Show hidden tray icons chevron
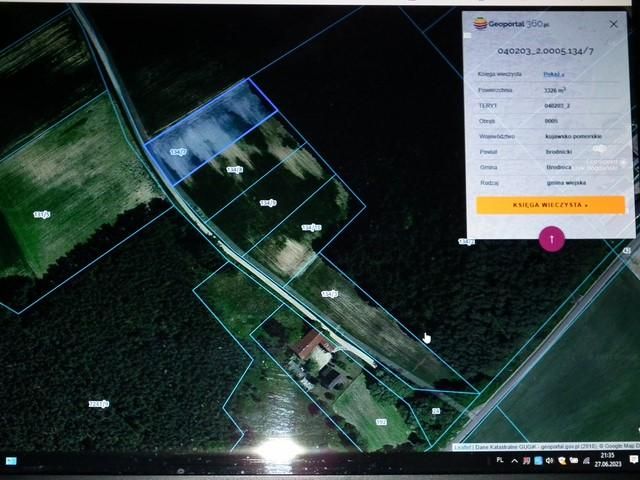 click(x=514, y=461)
